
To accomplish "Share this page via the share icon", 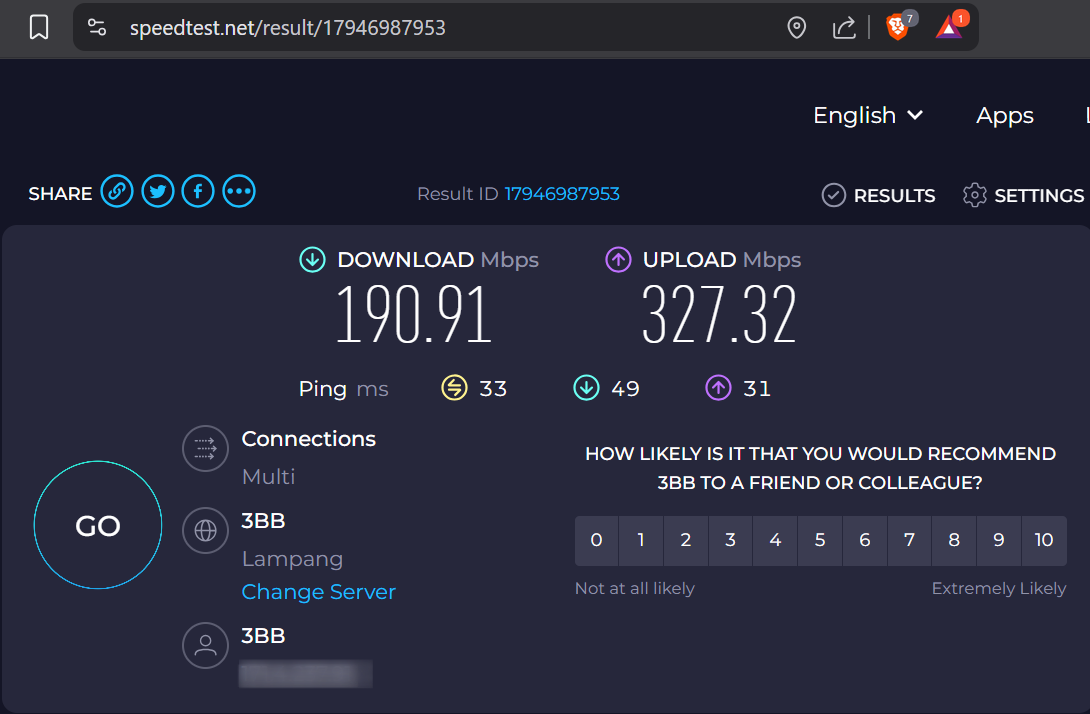I will [844, 28].
